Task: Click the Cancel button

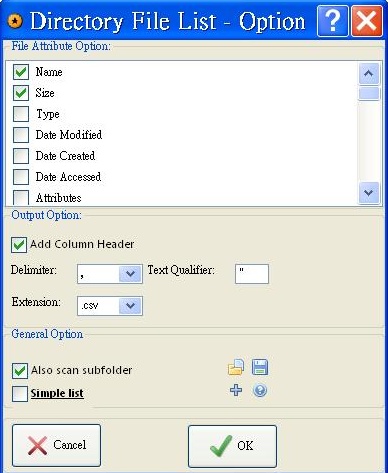Action: pos(56,445)
